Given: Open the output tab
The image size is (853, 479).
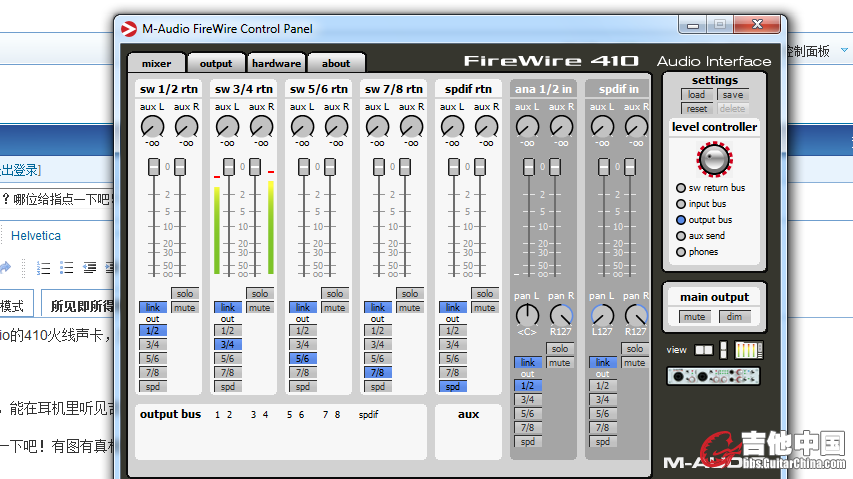Looking at the screenshot, I should (216, 63).
